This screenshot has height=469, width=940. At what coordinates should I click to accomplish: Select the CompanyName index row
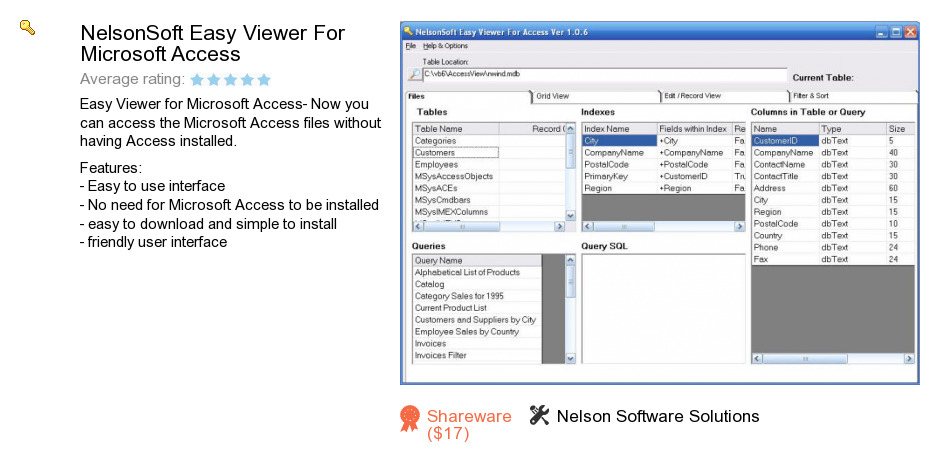click(663, 153)
